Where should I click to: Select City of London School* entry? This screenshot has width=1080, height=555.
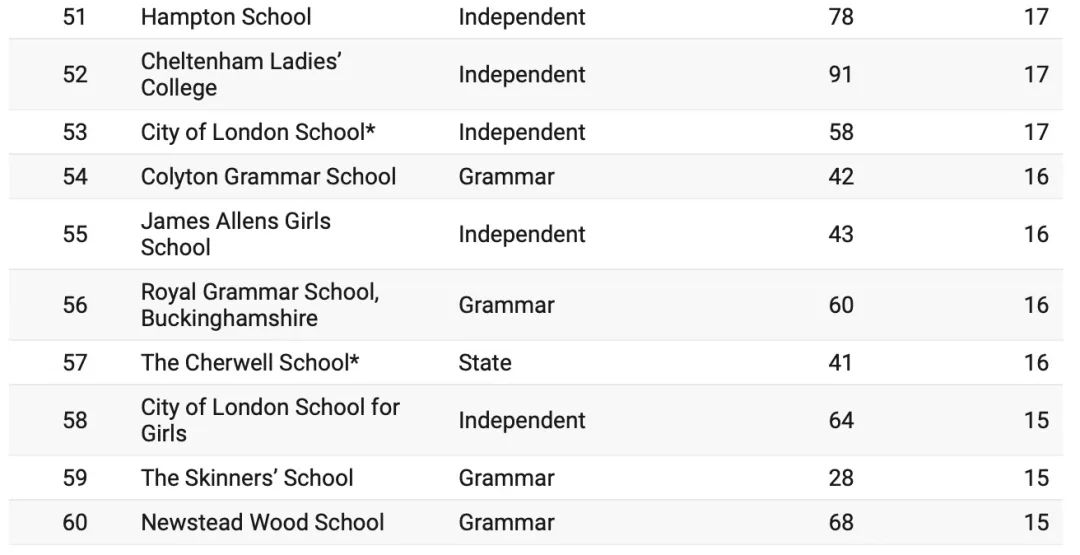pos(258,132)
